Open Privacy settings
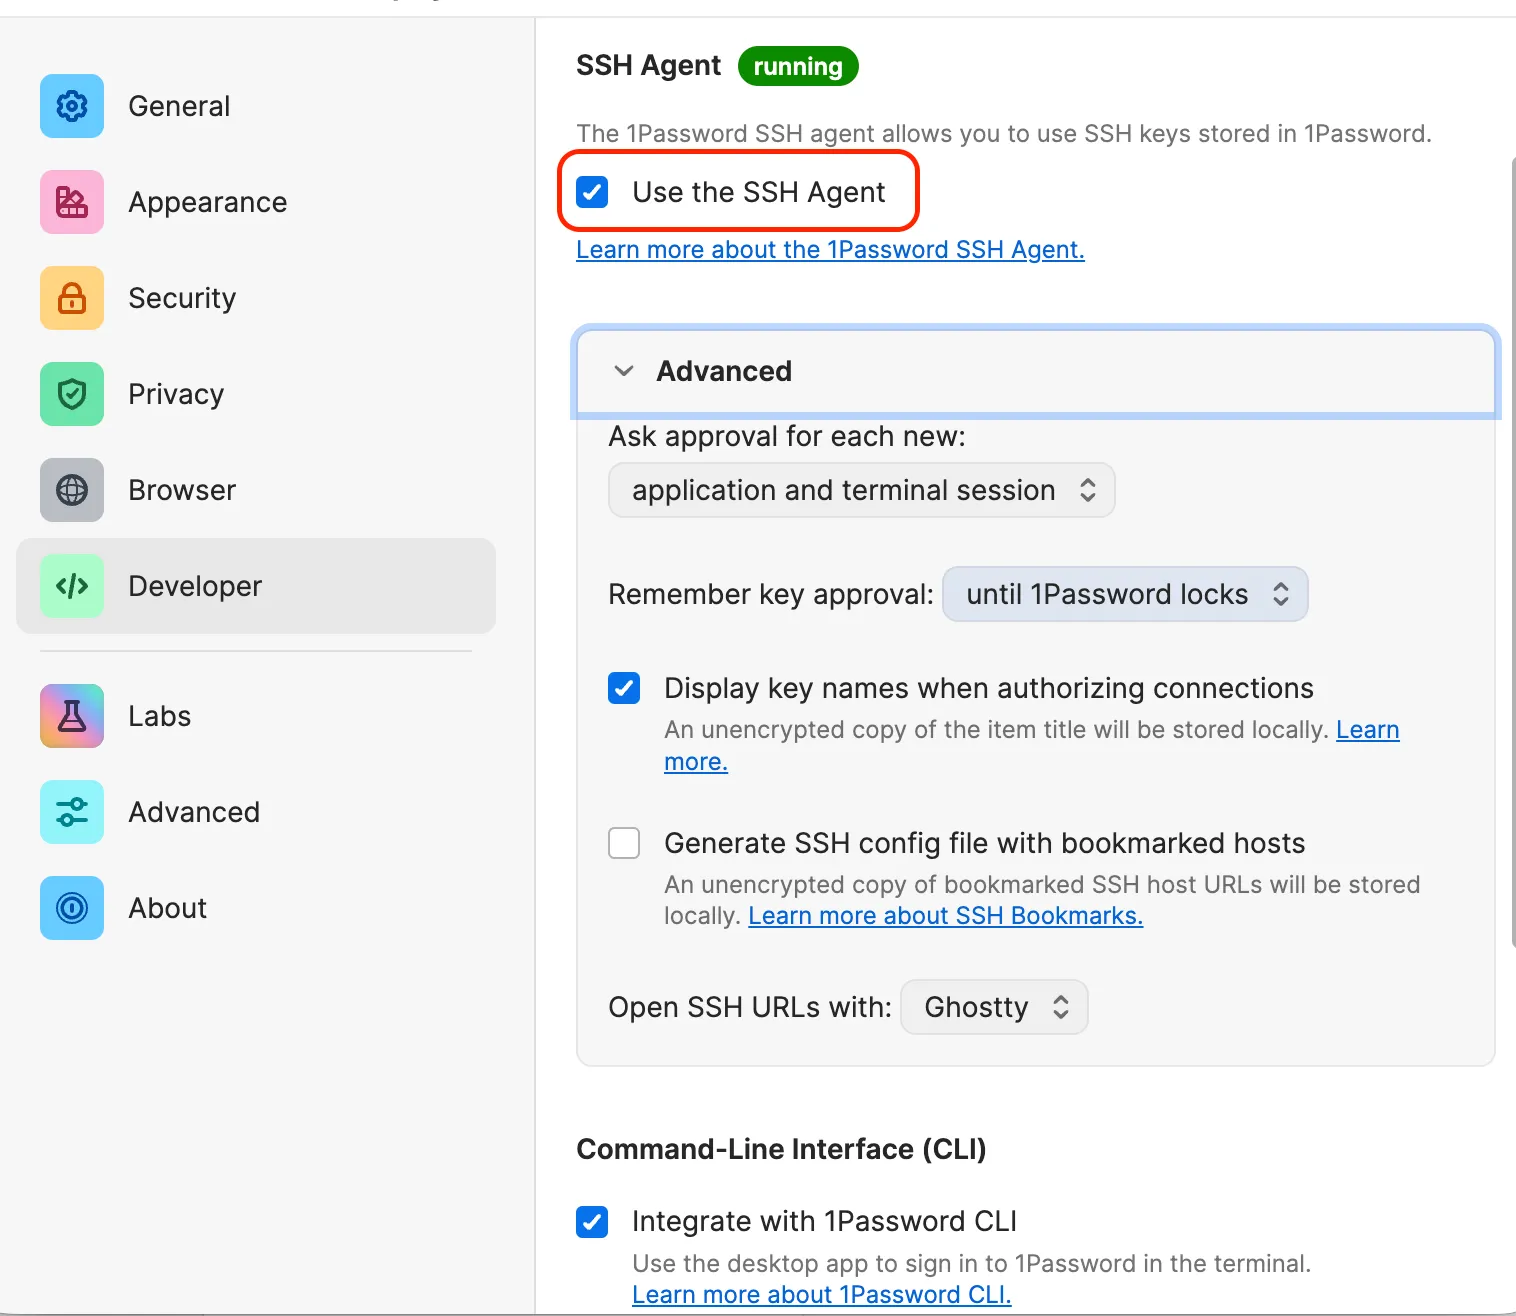Screen dimensions: 1516x1316 (x=256, y=394)
